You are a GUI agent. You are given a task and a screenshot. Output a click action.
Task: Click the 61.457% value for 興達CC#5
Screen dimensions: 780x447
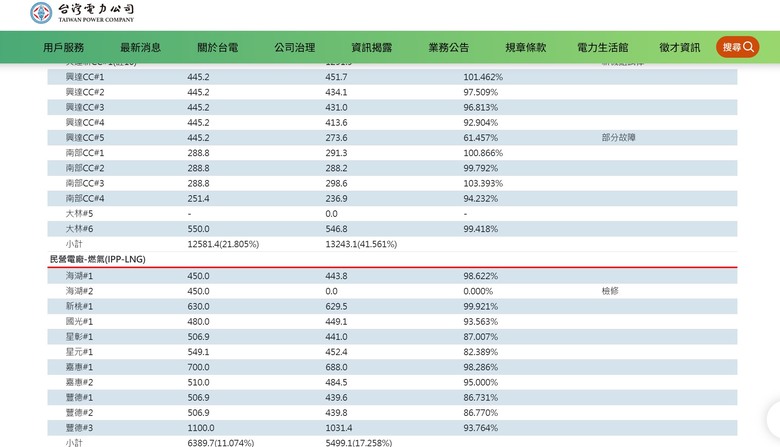[x=481, y=138]
